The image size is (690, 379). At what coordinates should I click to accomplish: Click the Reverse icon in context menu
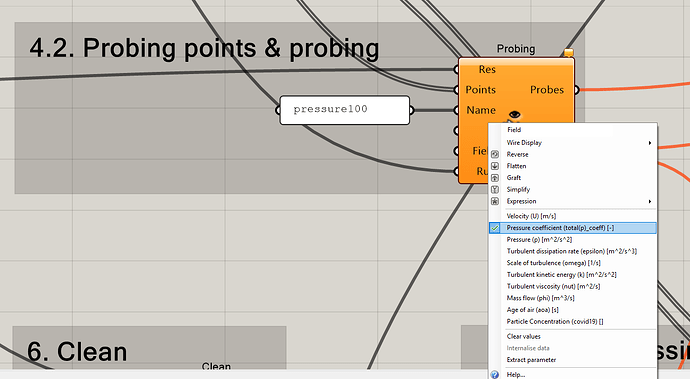pos(495,155)
